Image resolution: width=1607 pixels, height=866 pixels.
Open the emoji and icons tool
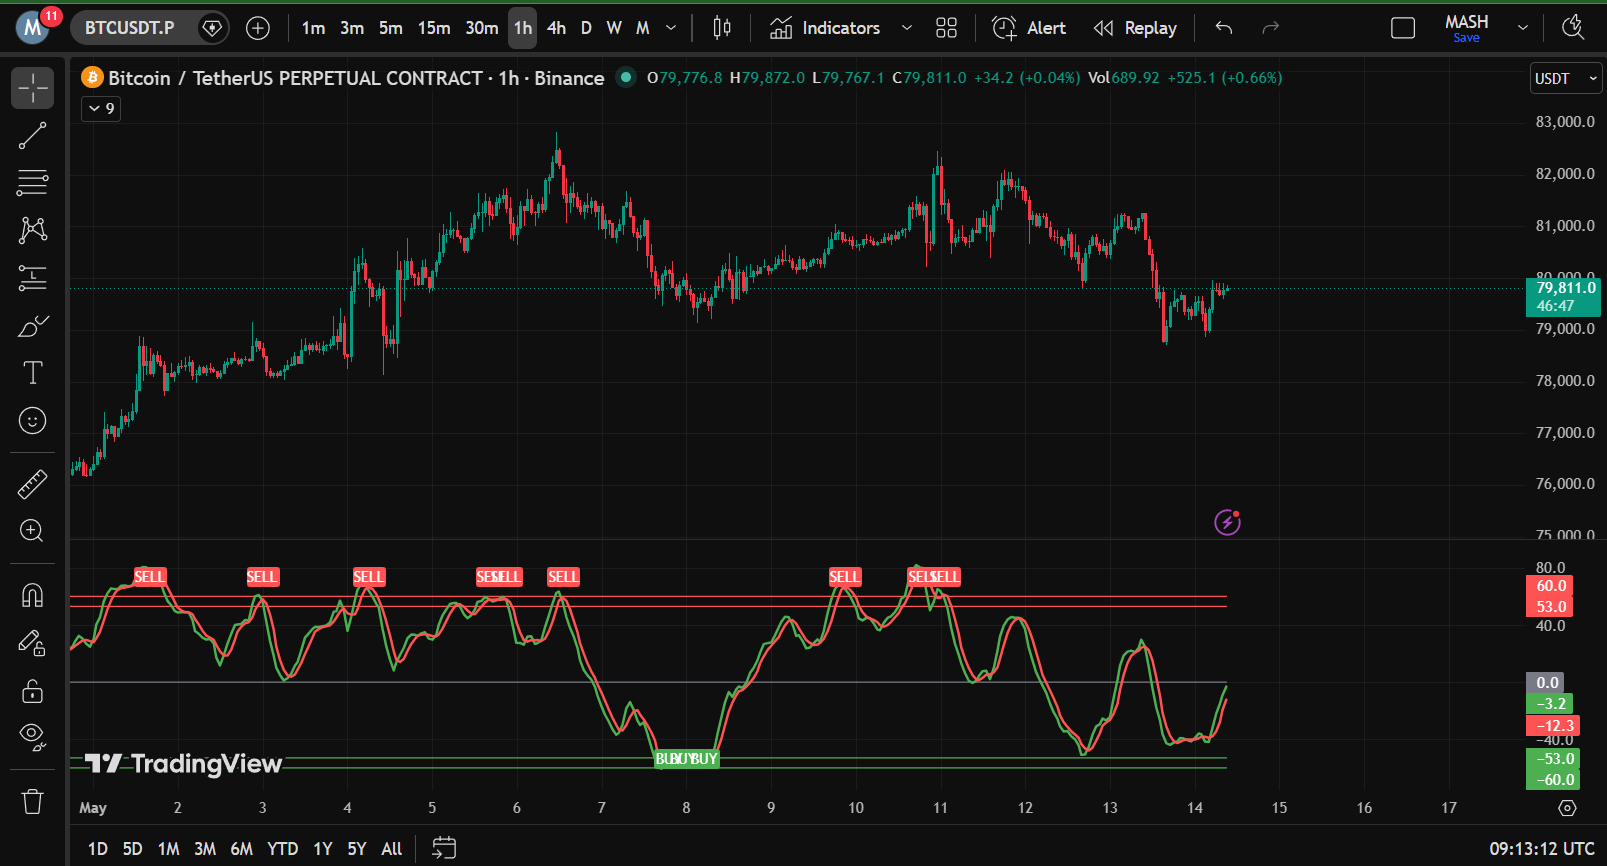pyautogui.click(x=32, y=421)
